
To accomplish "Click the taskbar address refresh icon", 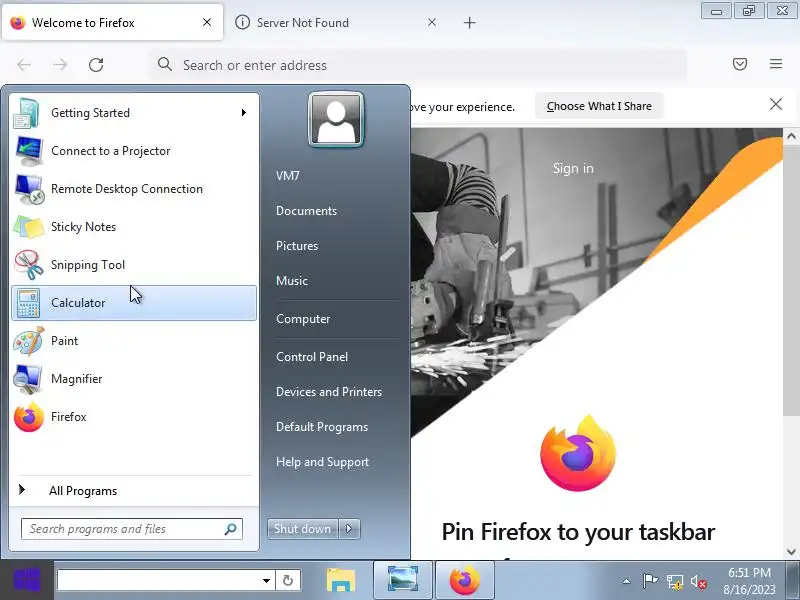I will click(288, 580).
